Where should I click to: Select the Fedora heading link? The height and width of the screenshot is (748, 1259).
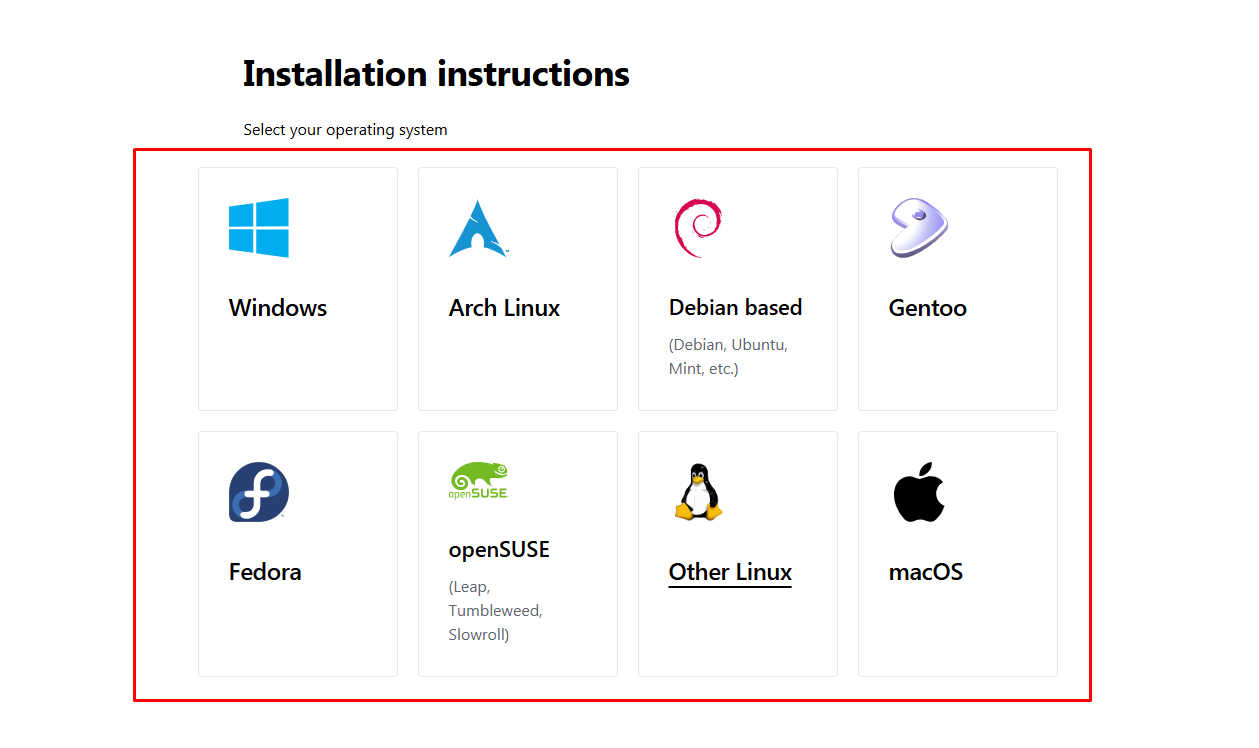click(x=265, y=572)
